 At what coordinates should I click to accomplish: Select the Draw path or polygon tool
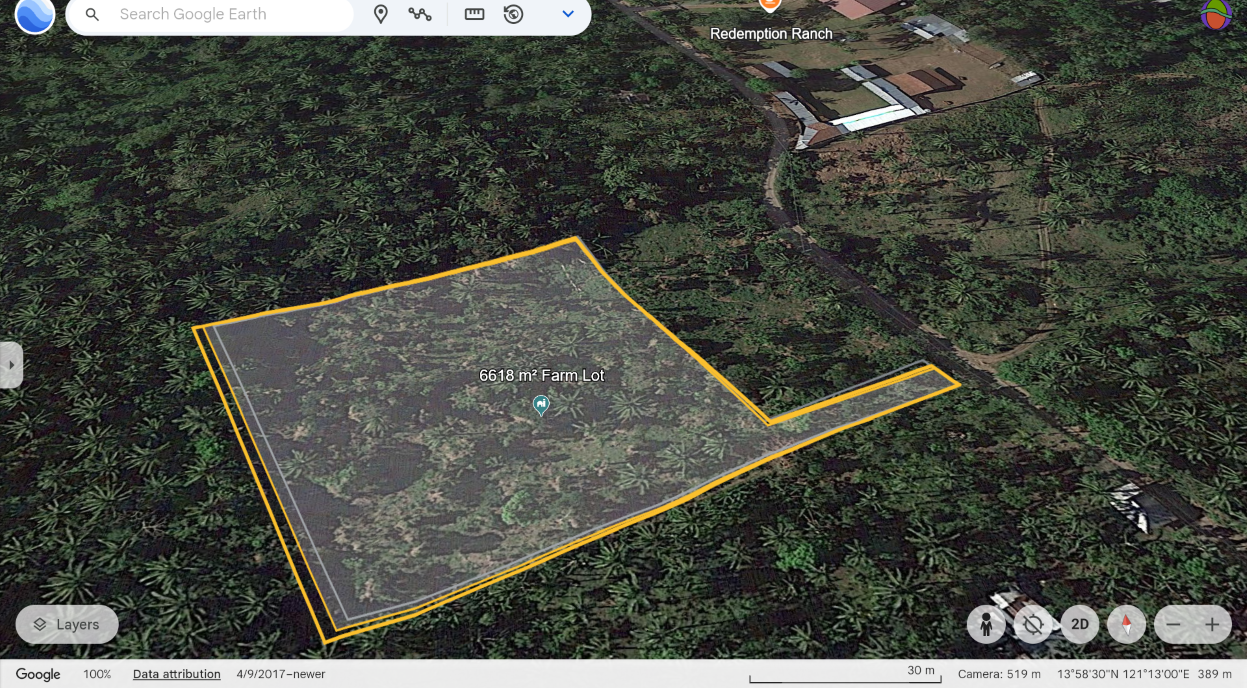click(x=420, y=14)
